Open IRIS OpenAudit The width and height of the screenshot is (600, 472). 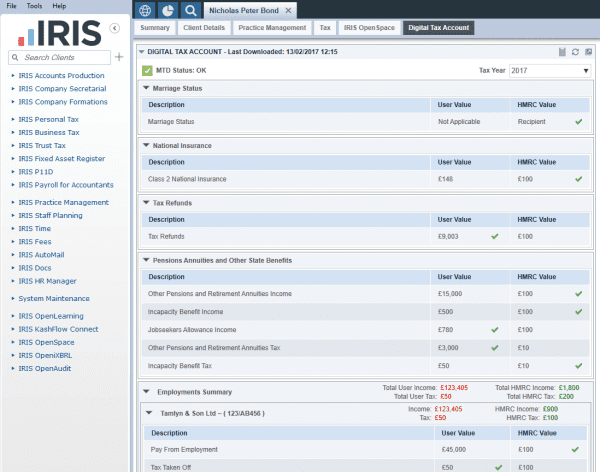45,369
